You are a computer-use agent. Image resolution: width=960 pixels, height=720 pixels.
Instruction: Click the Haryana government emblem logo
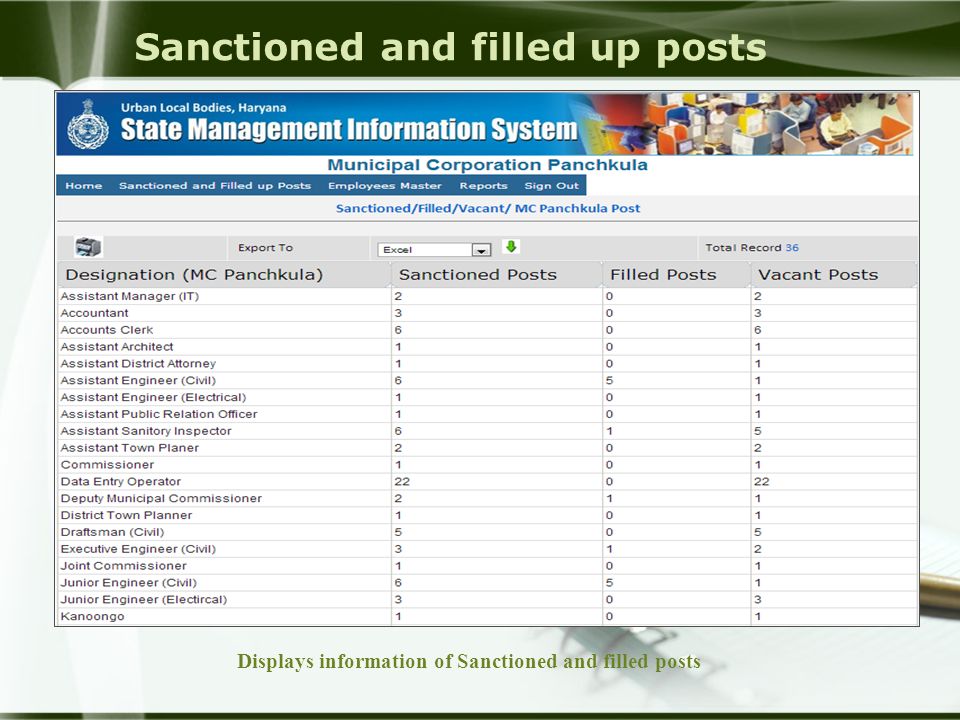pos(88,124)
